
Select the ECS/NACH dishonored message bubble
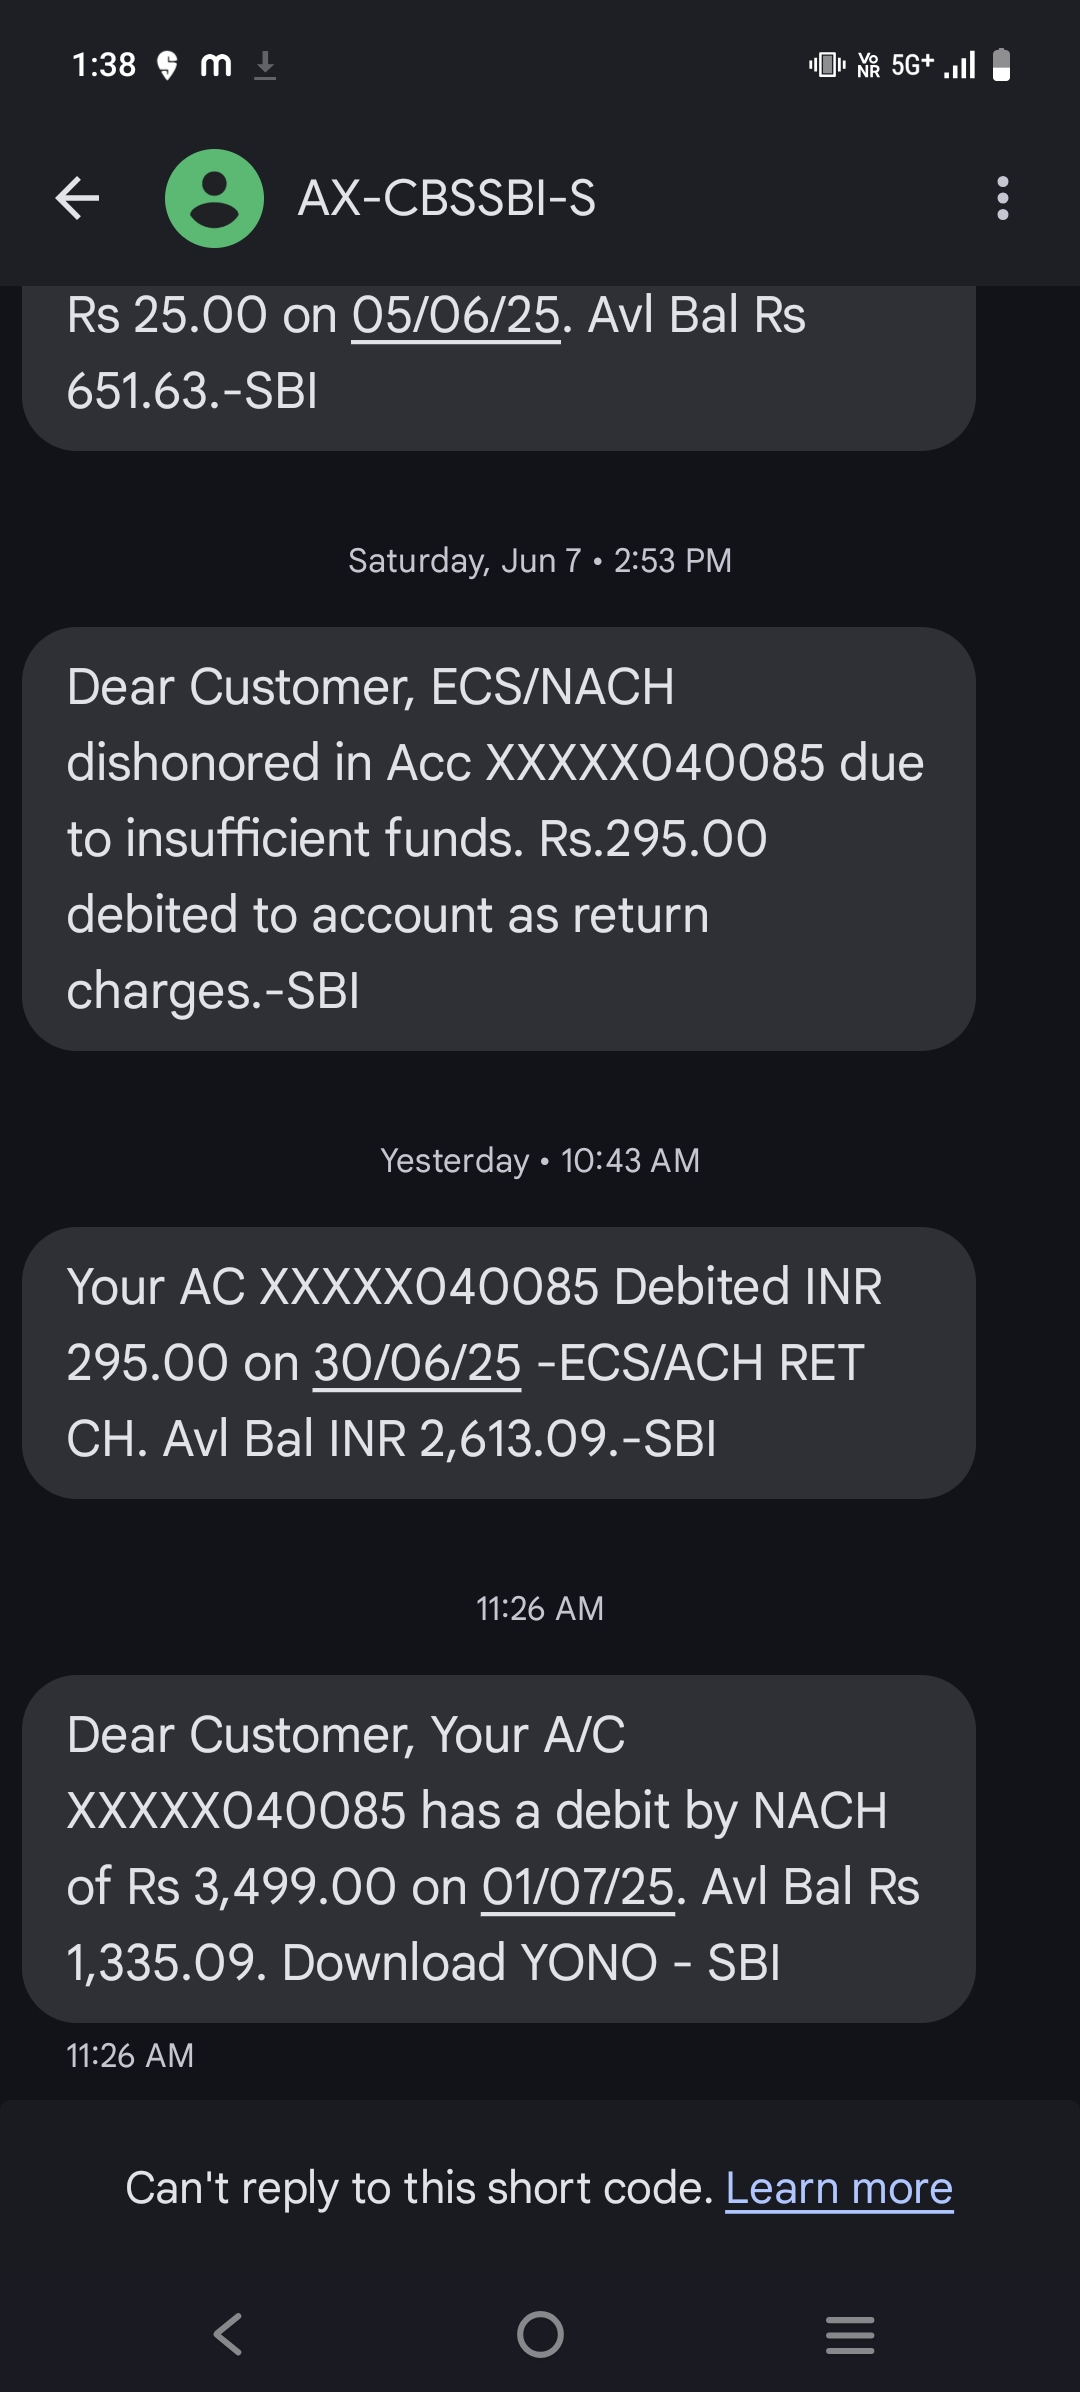tap(498, 838)
